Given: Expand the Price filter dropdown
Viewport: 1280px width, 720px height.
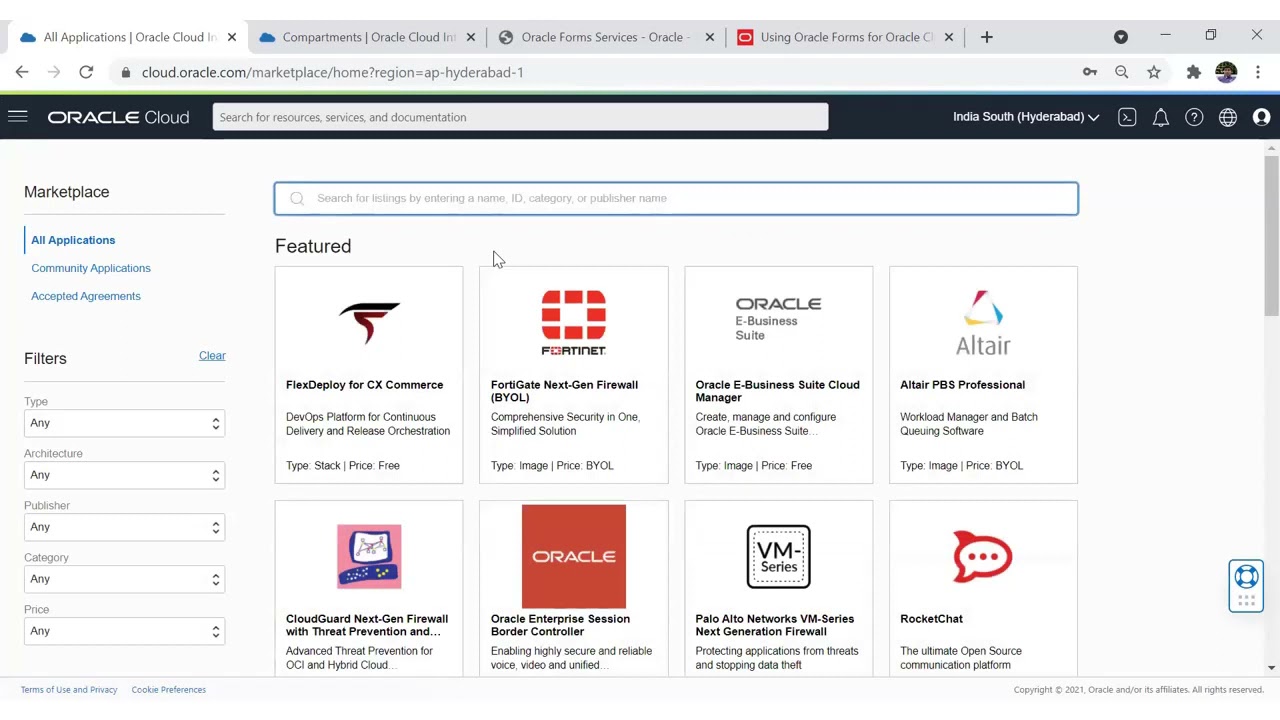Looking at the screenshot, I should pyautogui.click(x=124, y=631).
